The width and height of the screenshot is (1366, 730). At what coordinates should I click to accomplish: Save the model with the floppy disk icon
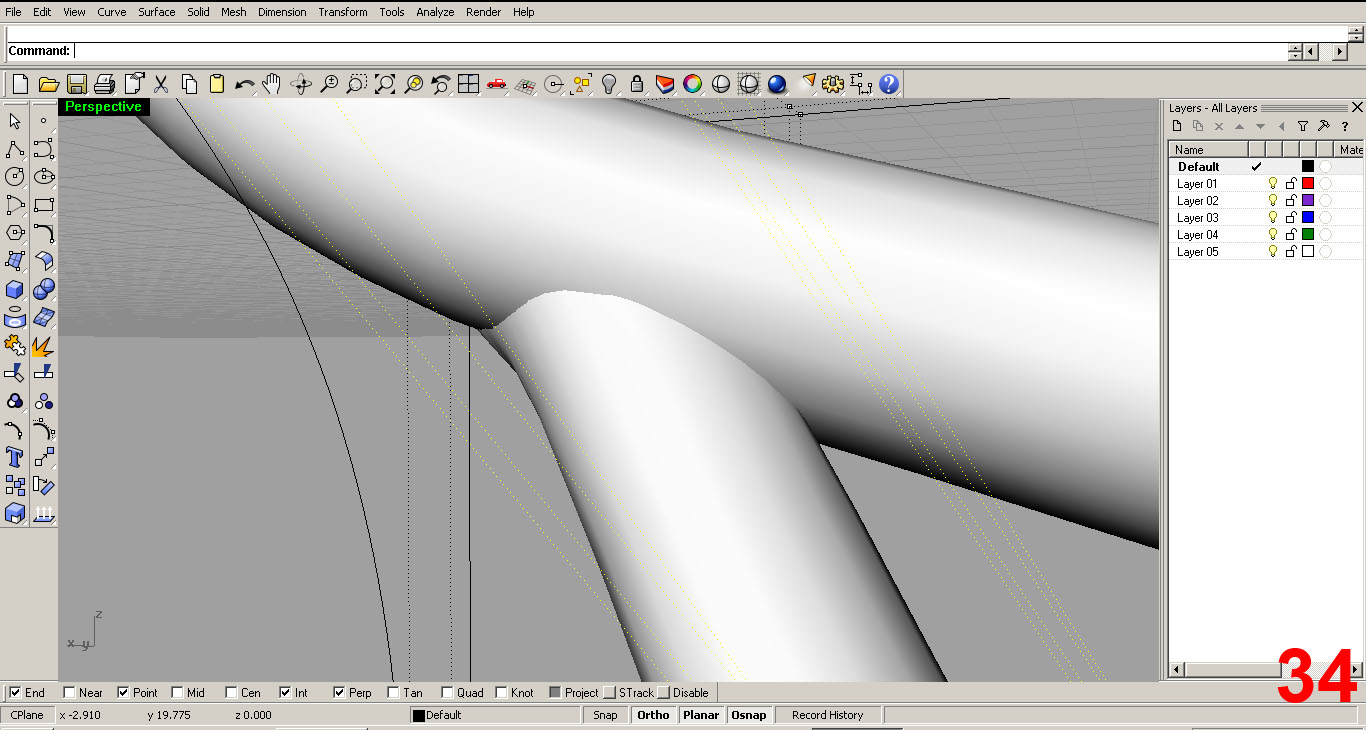77,84
